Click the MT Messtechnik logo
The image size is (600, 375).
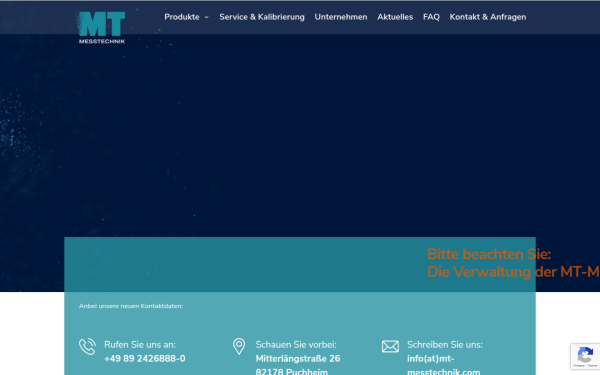[x=101, y=28]
